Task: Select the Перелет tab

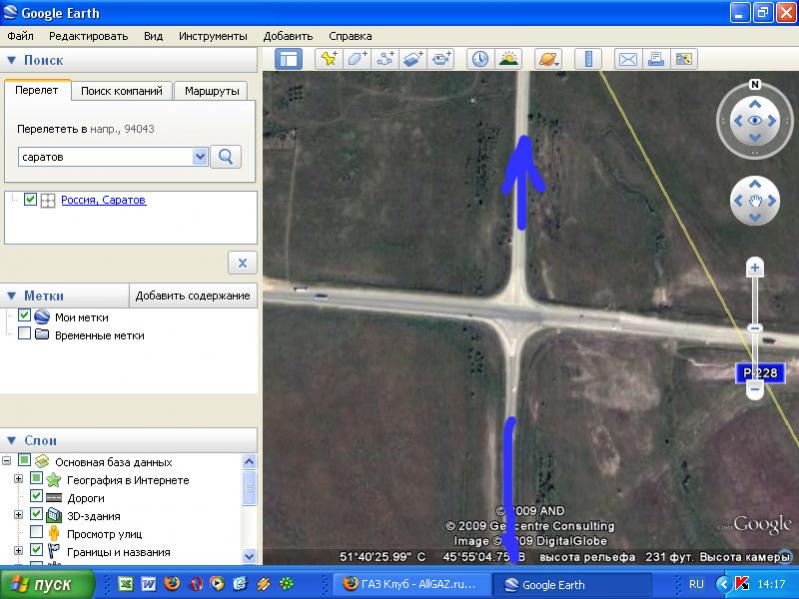Action: point(37,90)
